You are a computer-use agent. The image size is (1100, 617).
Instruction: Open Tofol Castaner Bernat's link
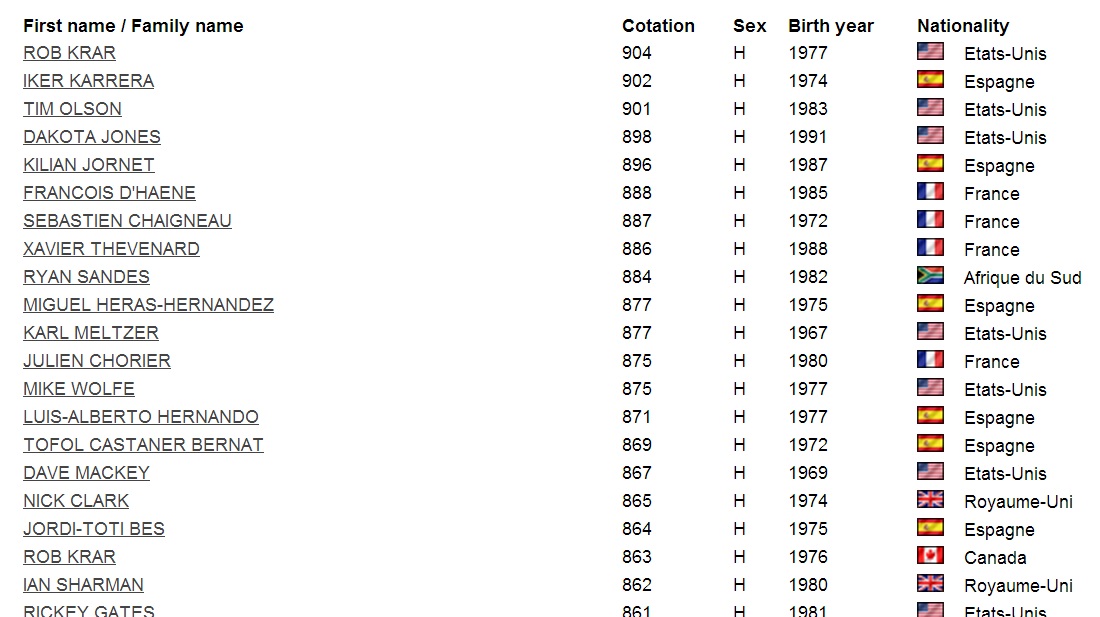click(143, 445)
